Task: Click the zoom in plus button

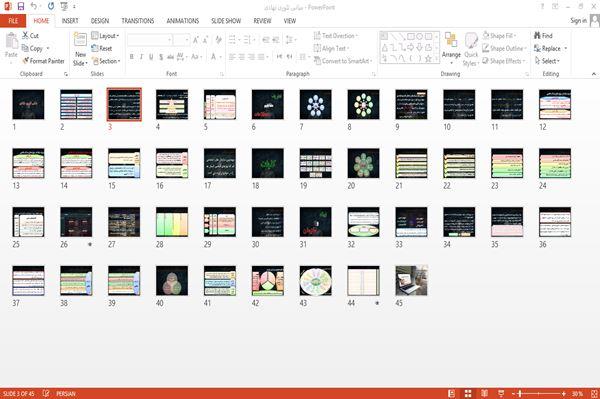Action: pyautogui.click(x=564, y=394)
